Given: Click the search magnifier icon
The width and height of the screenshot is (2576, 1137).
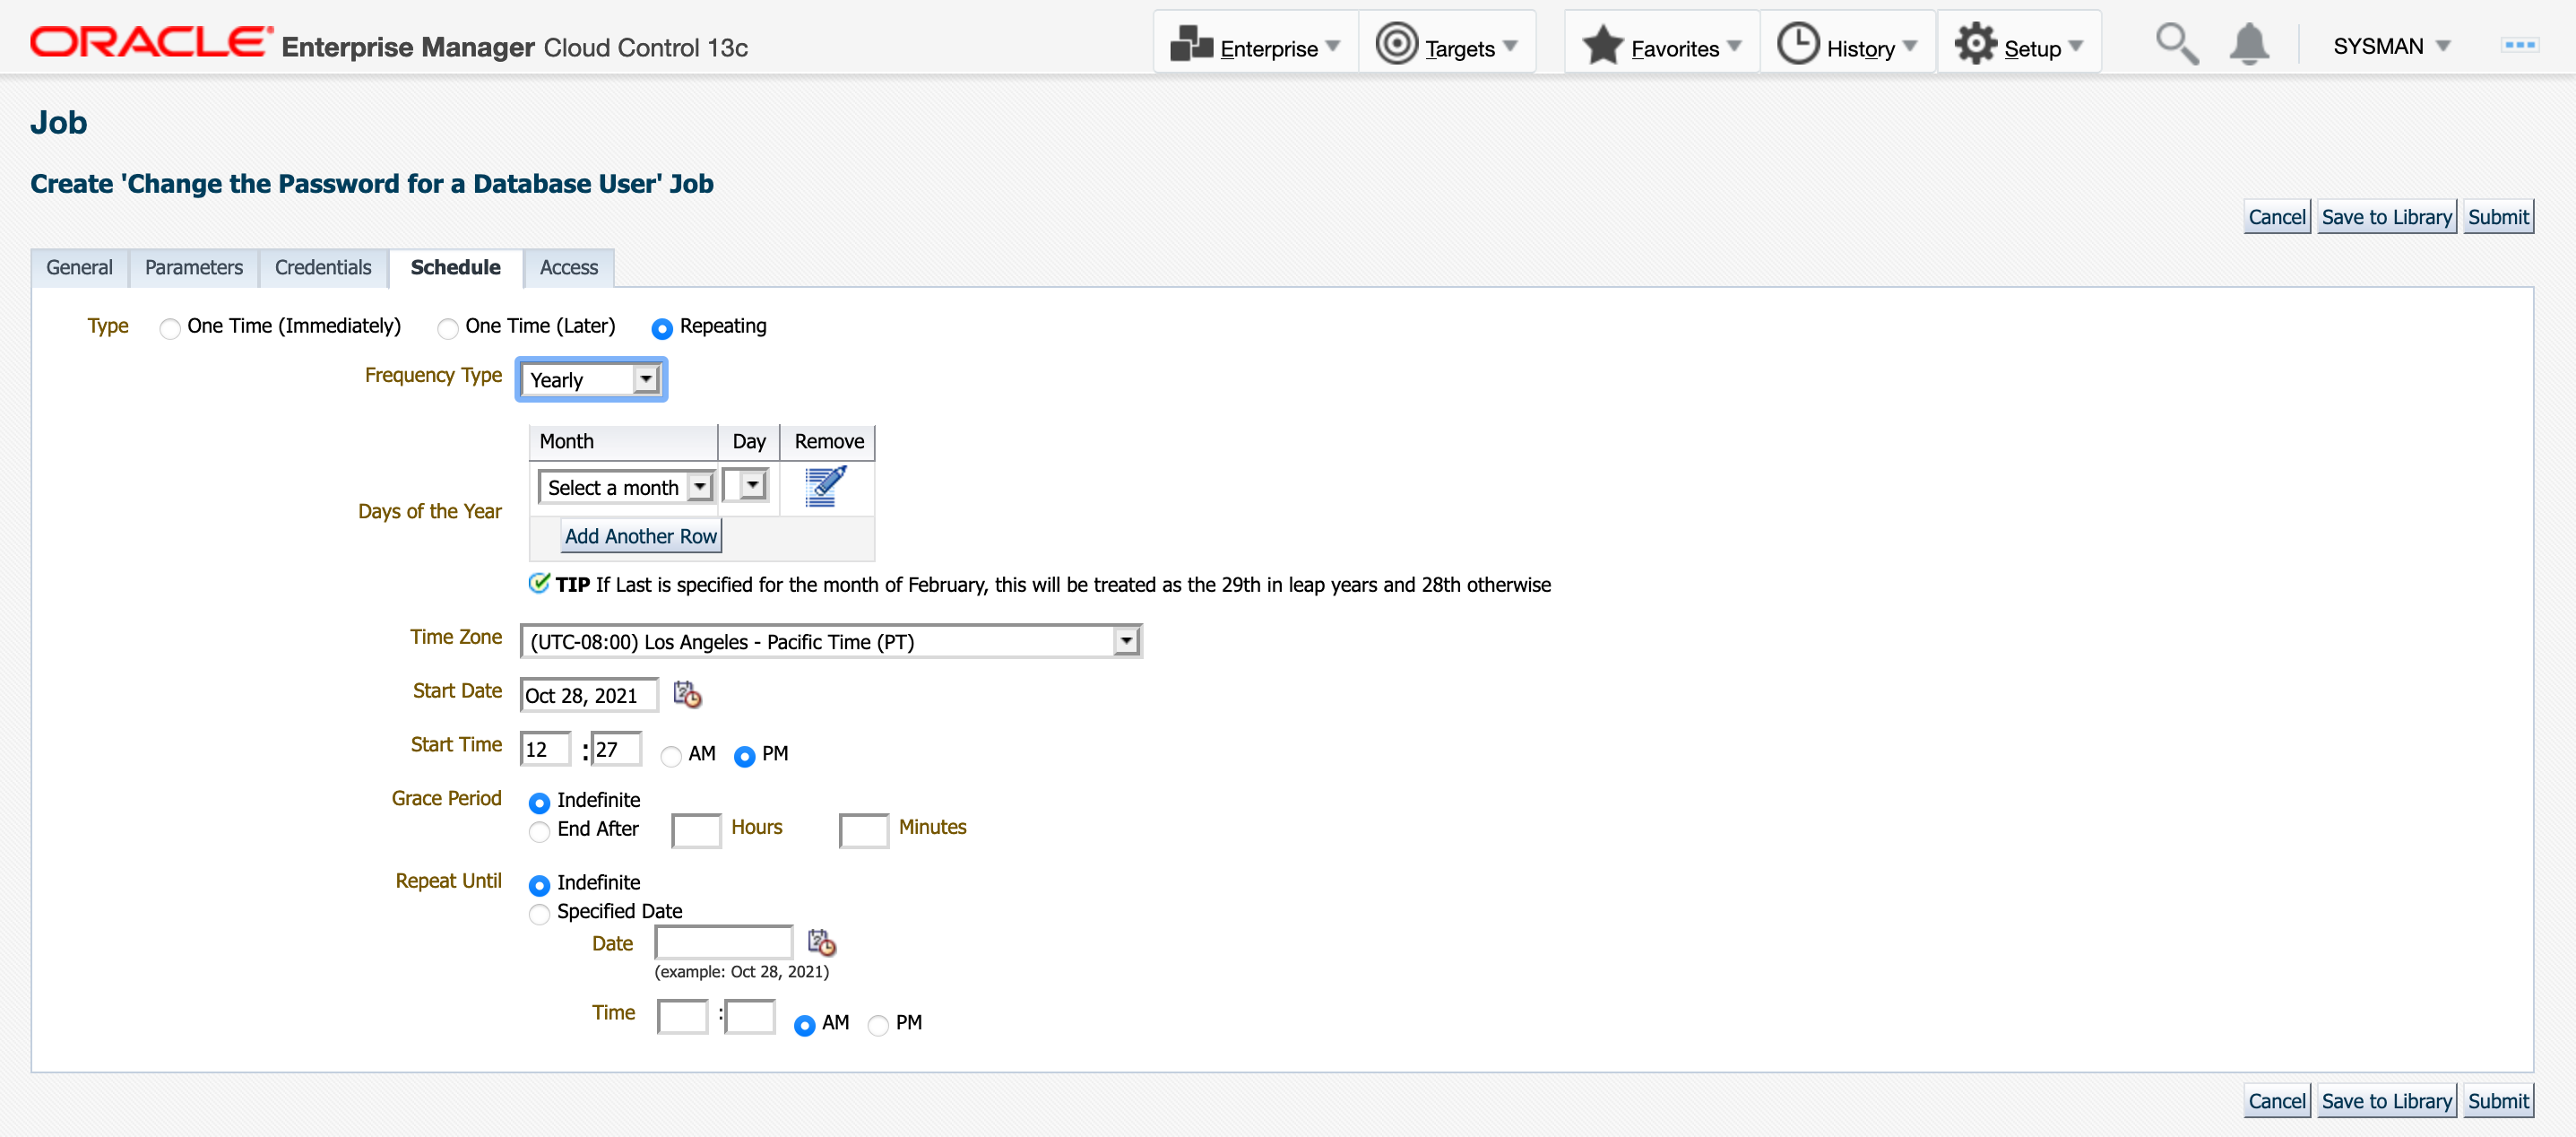Looking at the screenshot, I should (2175, 45).
